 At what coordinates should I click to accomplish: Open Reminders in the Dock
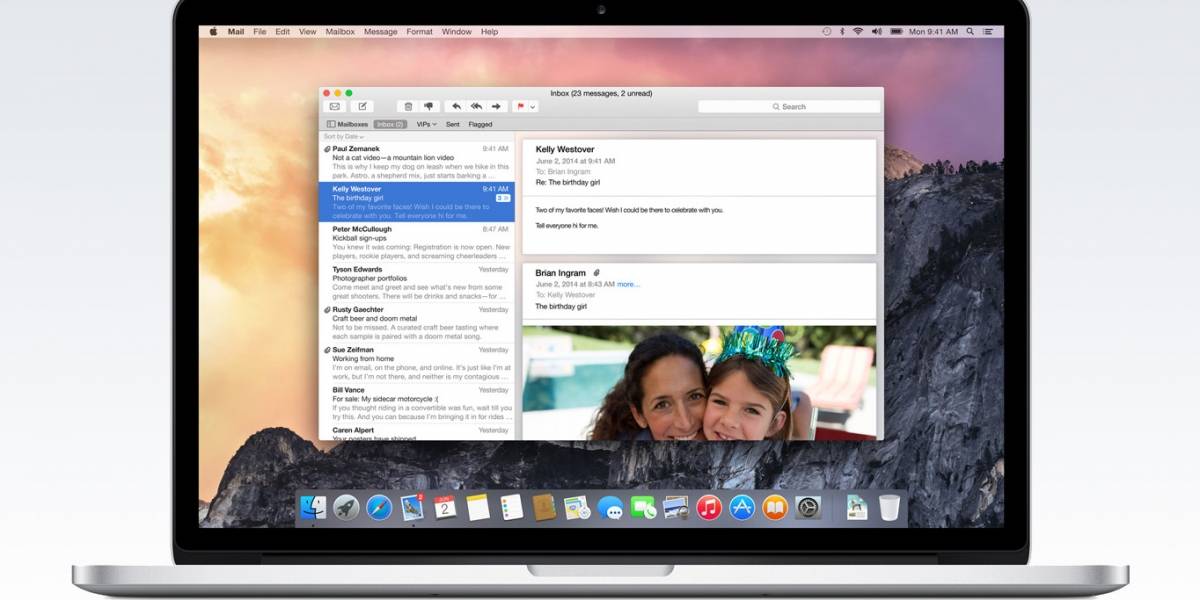(x=511, y=507)
